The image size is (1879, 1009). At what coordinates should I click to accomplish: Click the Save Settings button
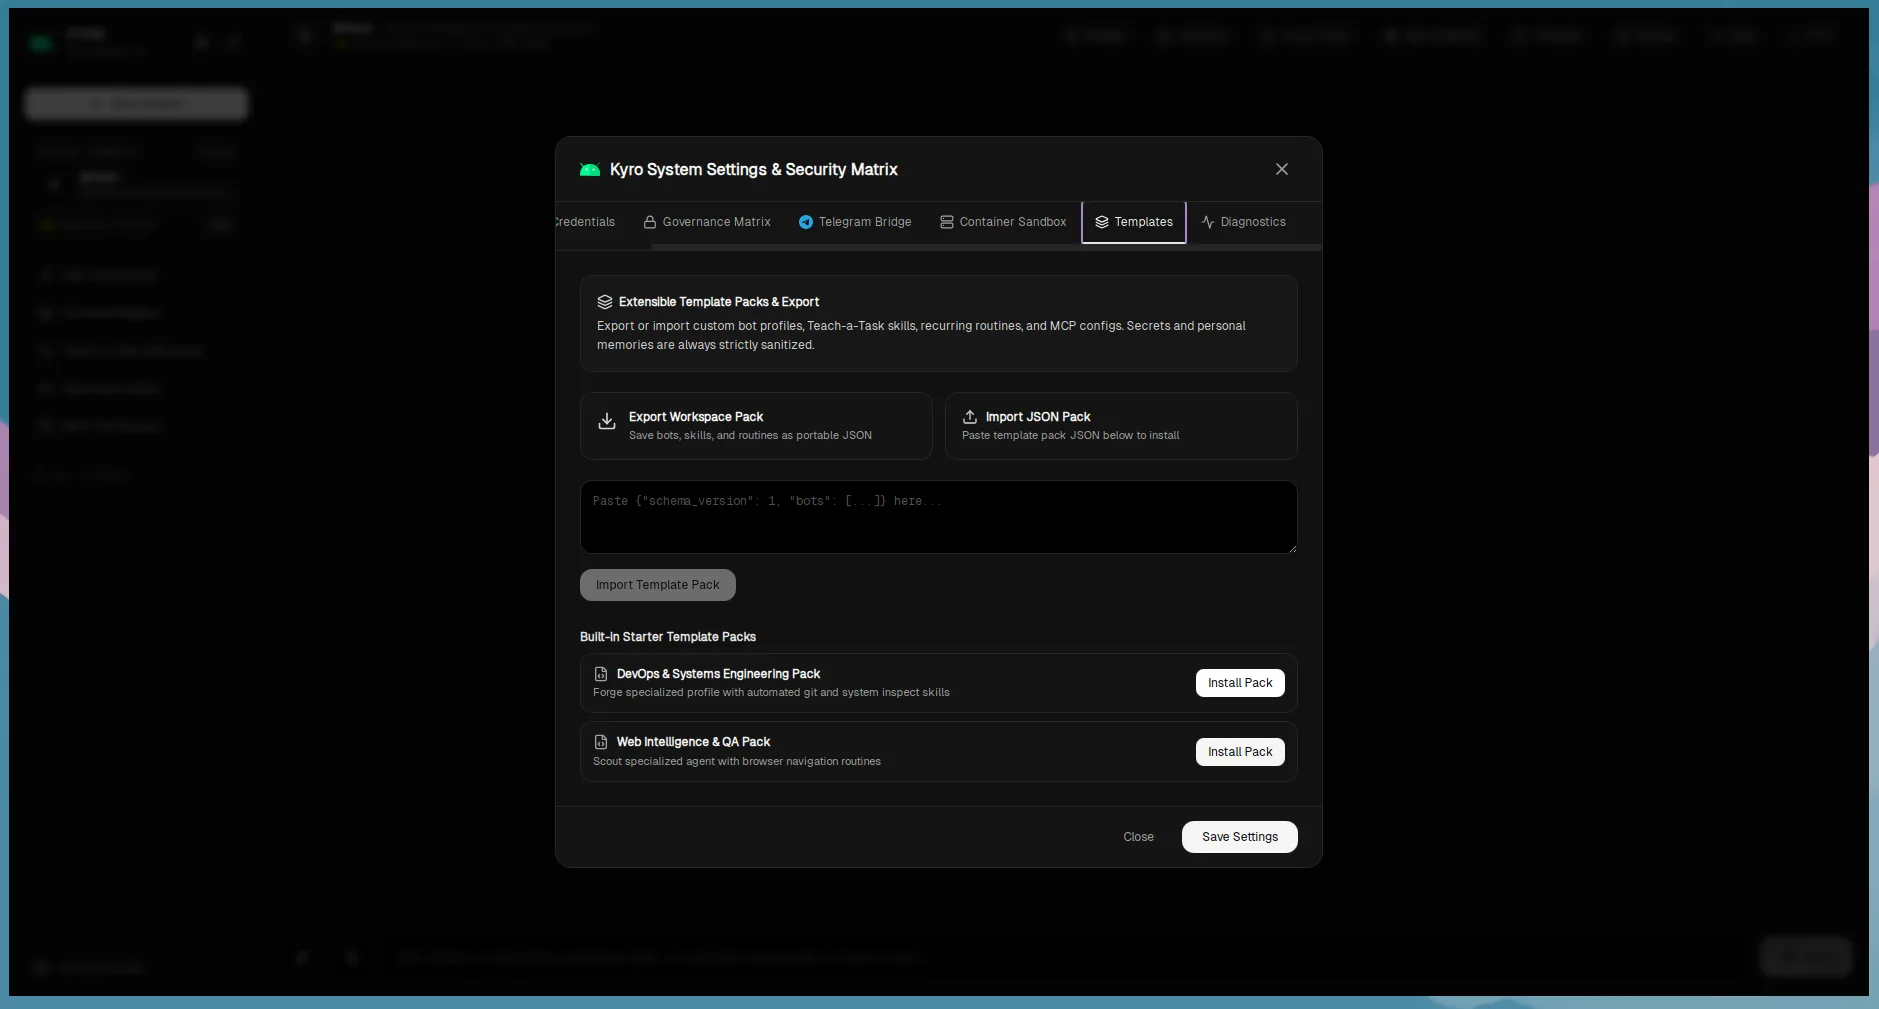click(x=1240, y=837)
